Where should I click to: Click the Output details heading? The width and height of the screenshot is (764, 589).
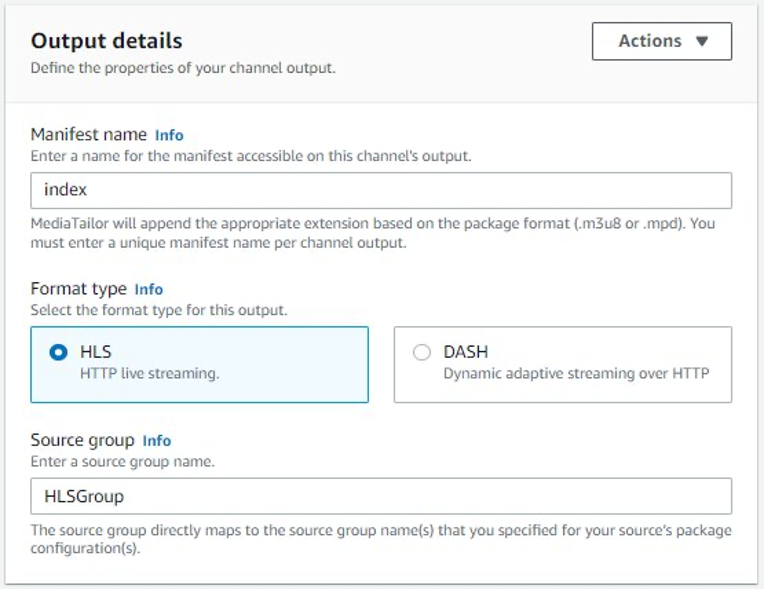pyautogui.click(x=106, y=41)
